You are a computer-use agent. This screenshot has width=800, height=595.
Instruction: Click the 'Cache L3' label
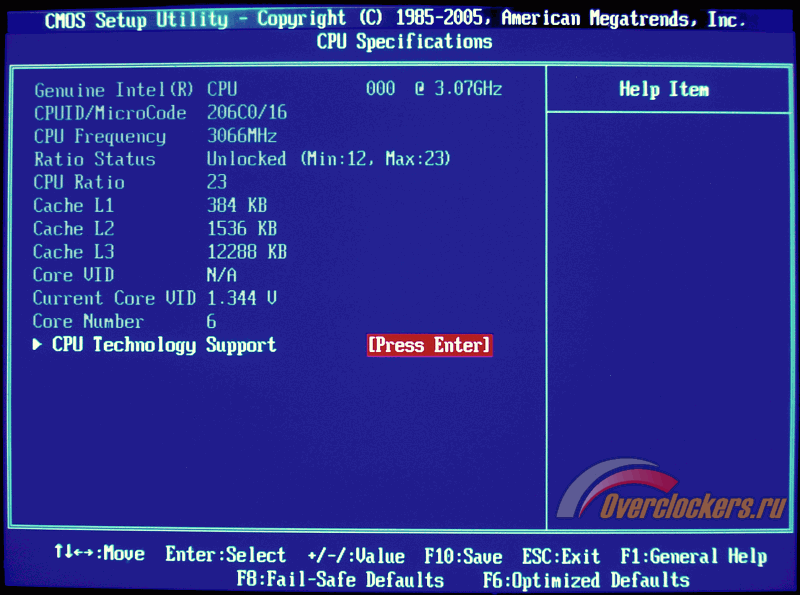pos(73,252)
